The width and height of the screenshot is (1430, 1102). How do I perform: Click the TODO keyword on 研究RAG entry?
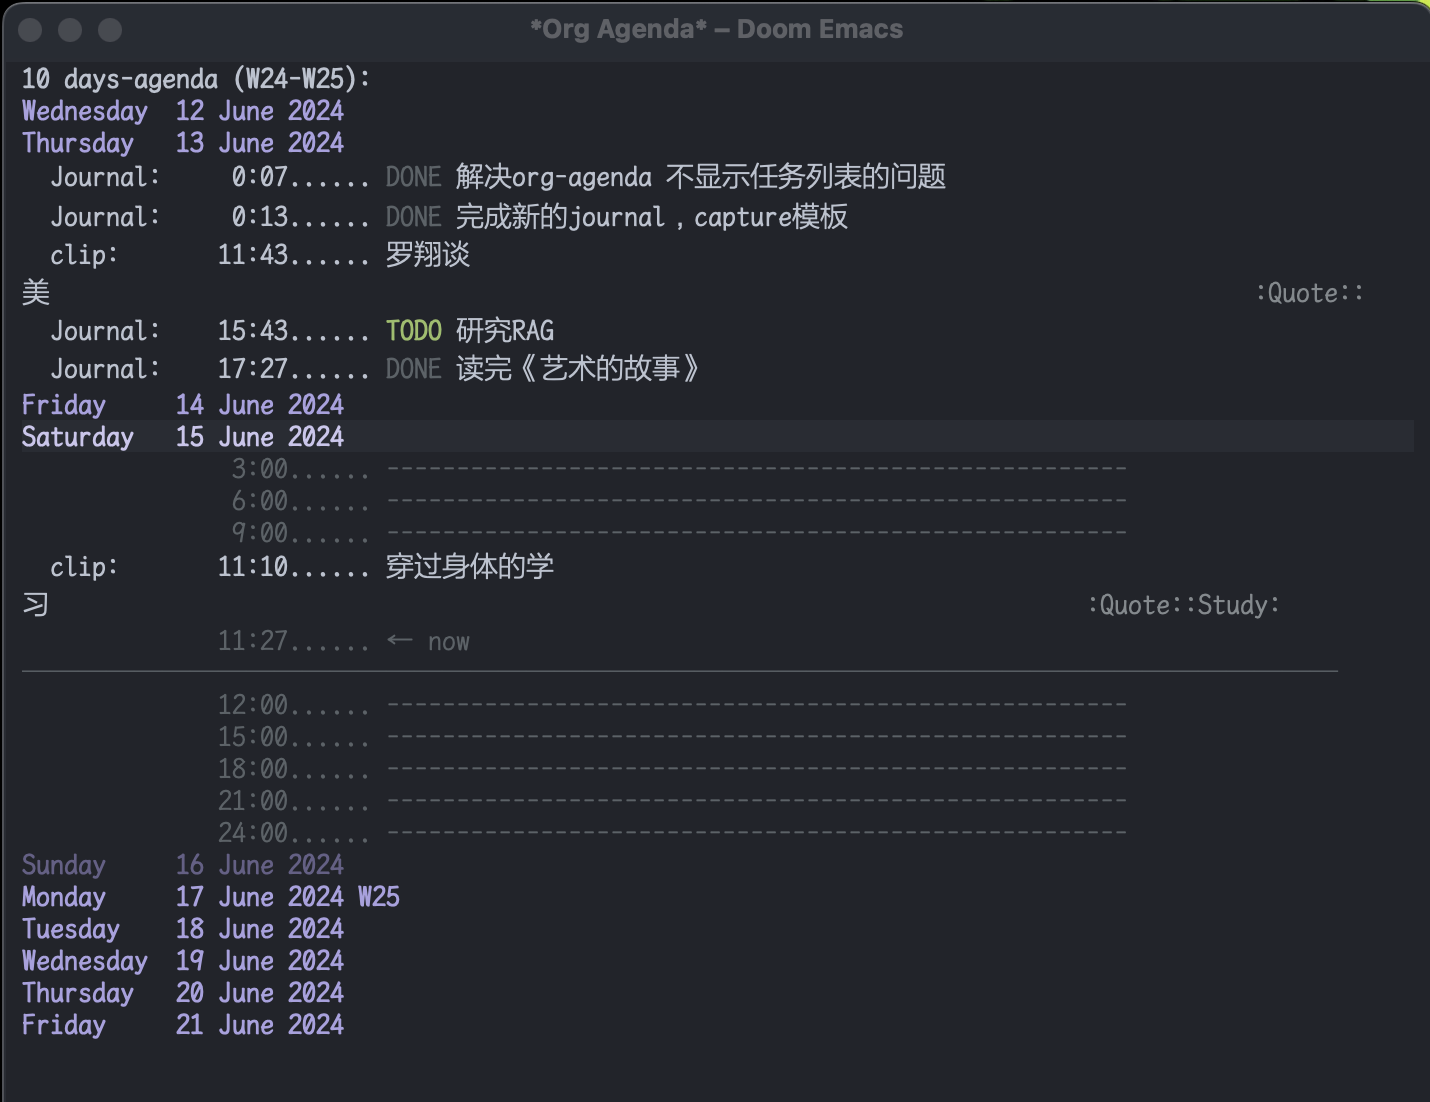[413, 331]
